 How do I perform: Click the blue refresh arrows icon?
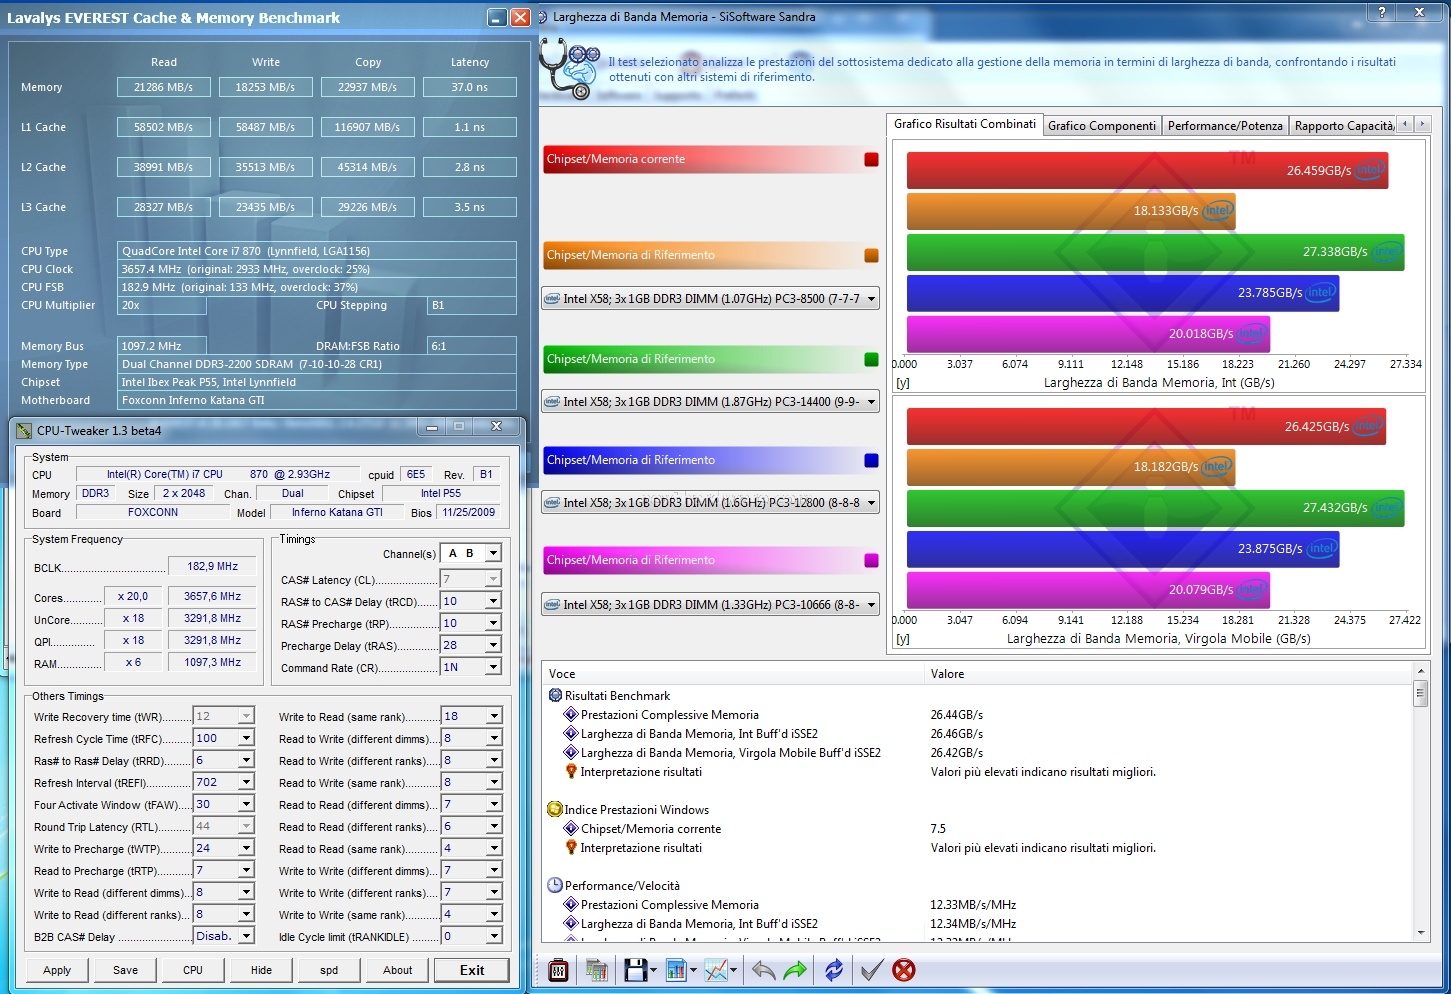834,970
